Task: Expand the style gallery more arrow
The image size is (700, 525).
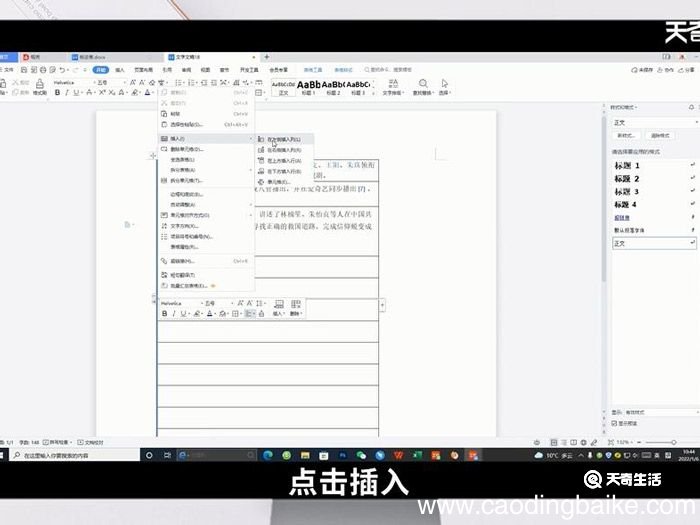Action: 373,93
